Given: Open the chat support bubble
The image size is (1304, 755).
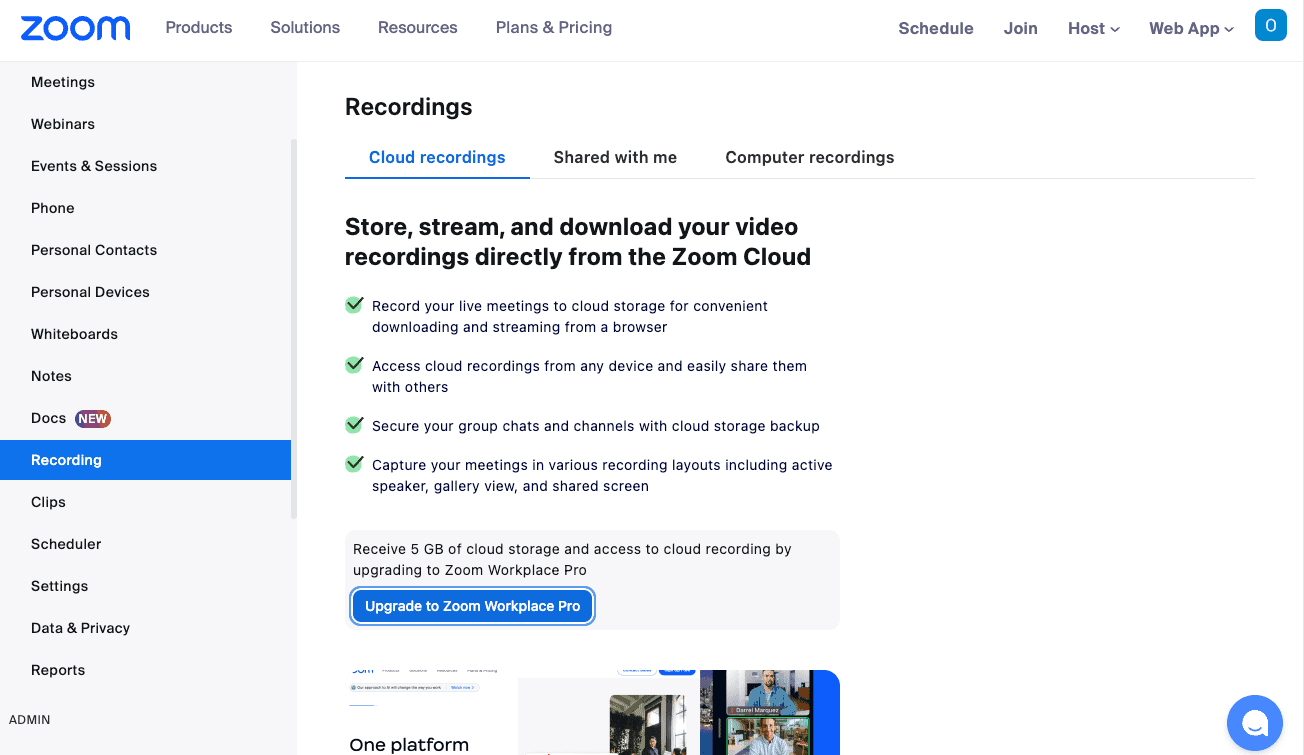Looking at the screenshot, I should [1254, 722].
